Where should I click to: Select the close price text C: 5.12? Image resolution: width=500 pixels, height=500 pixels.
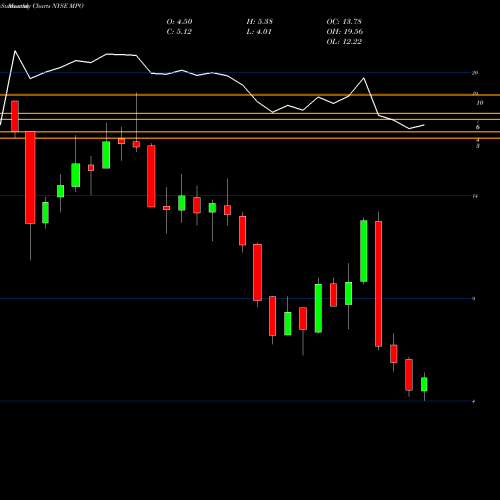pyautogui.click(x=179, y=32)
